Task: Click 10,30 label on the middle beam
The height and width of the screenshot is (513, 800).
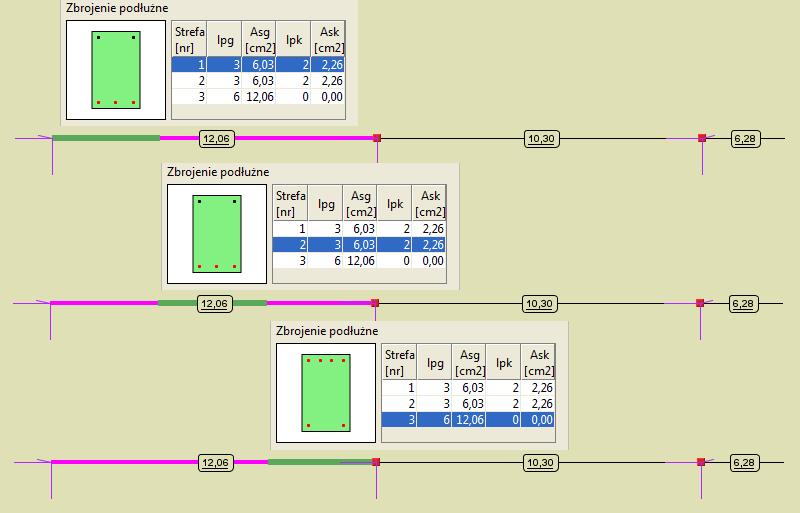Action: click(x=539, y=304)
